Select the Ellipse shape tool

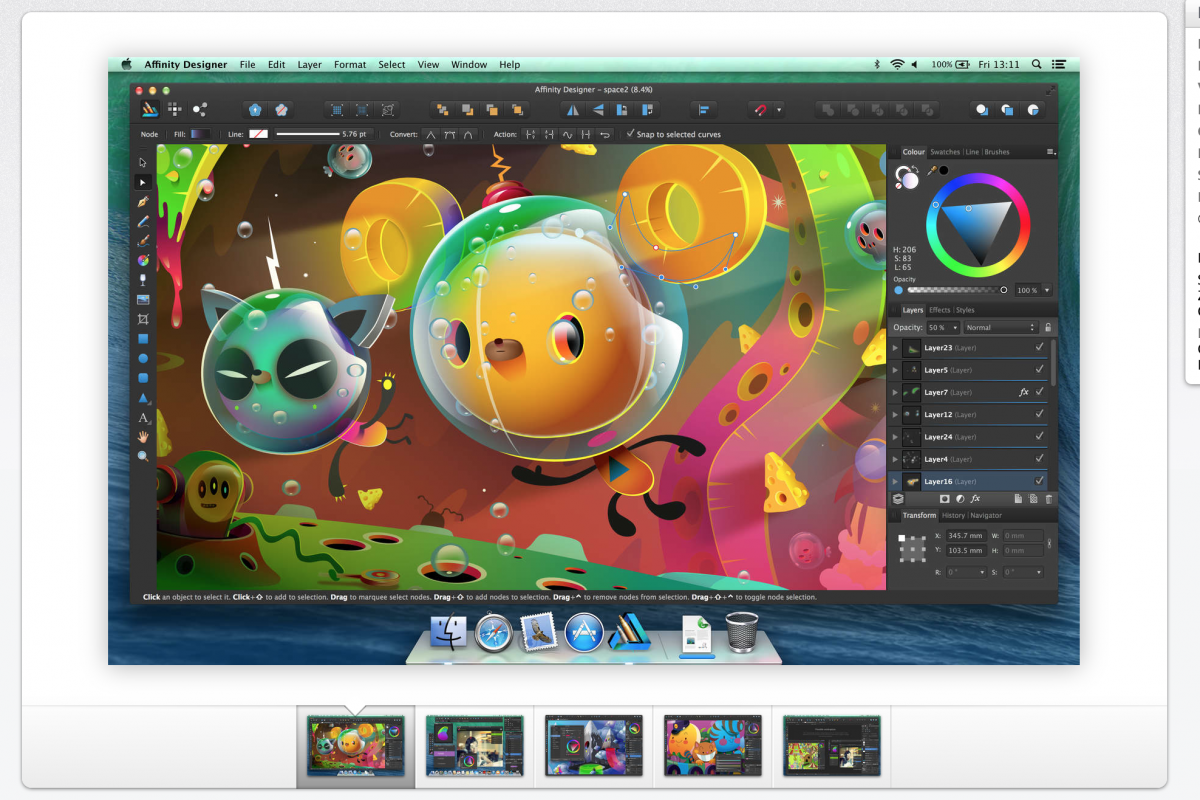click(143, 358)
